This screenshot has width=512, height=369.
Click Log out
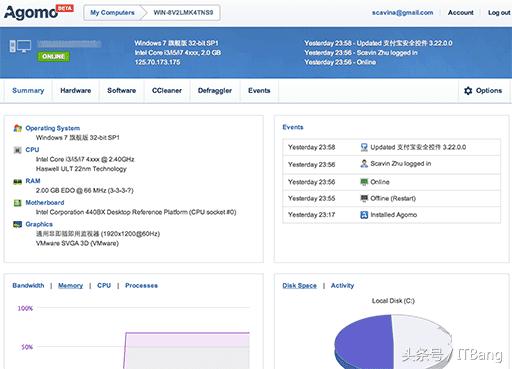[499, 13]
